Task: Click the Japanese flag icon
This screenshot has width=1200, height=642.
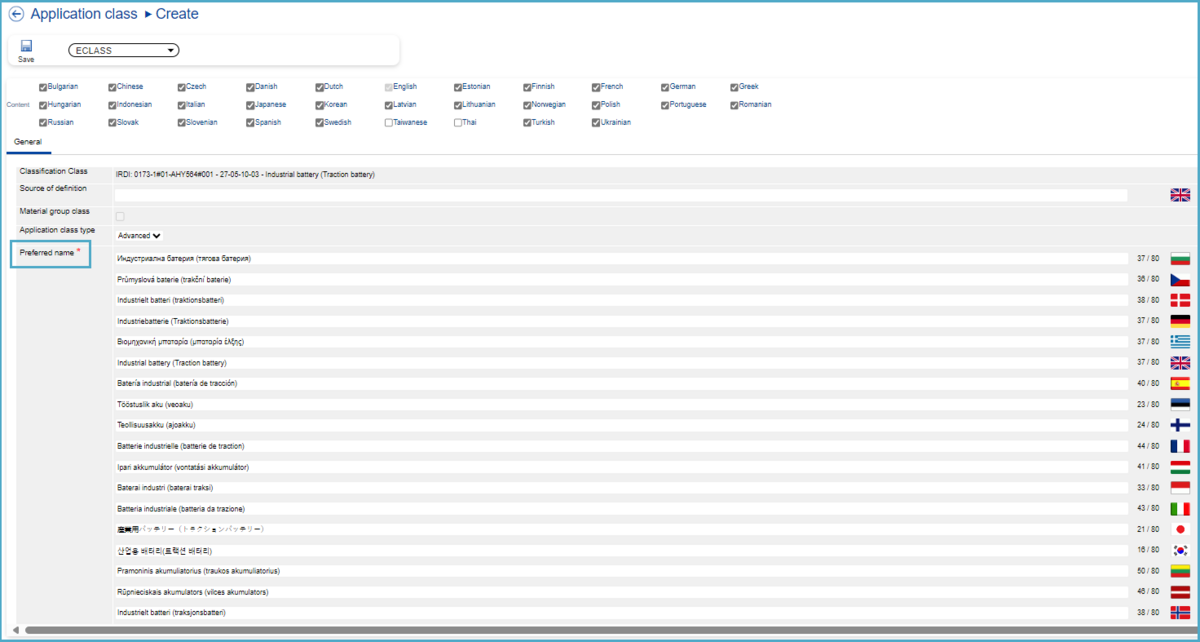Action: pyautogui.click(x=1180, y=529)
